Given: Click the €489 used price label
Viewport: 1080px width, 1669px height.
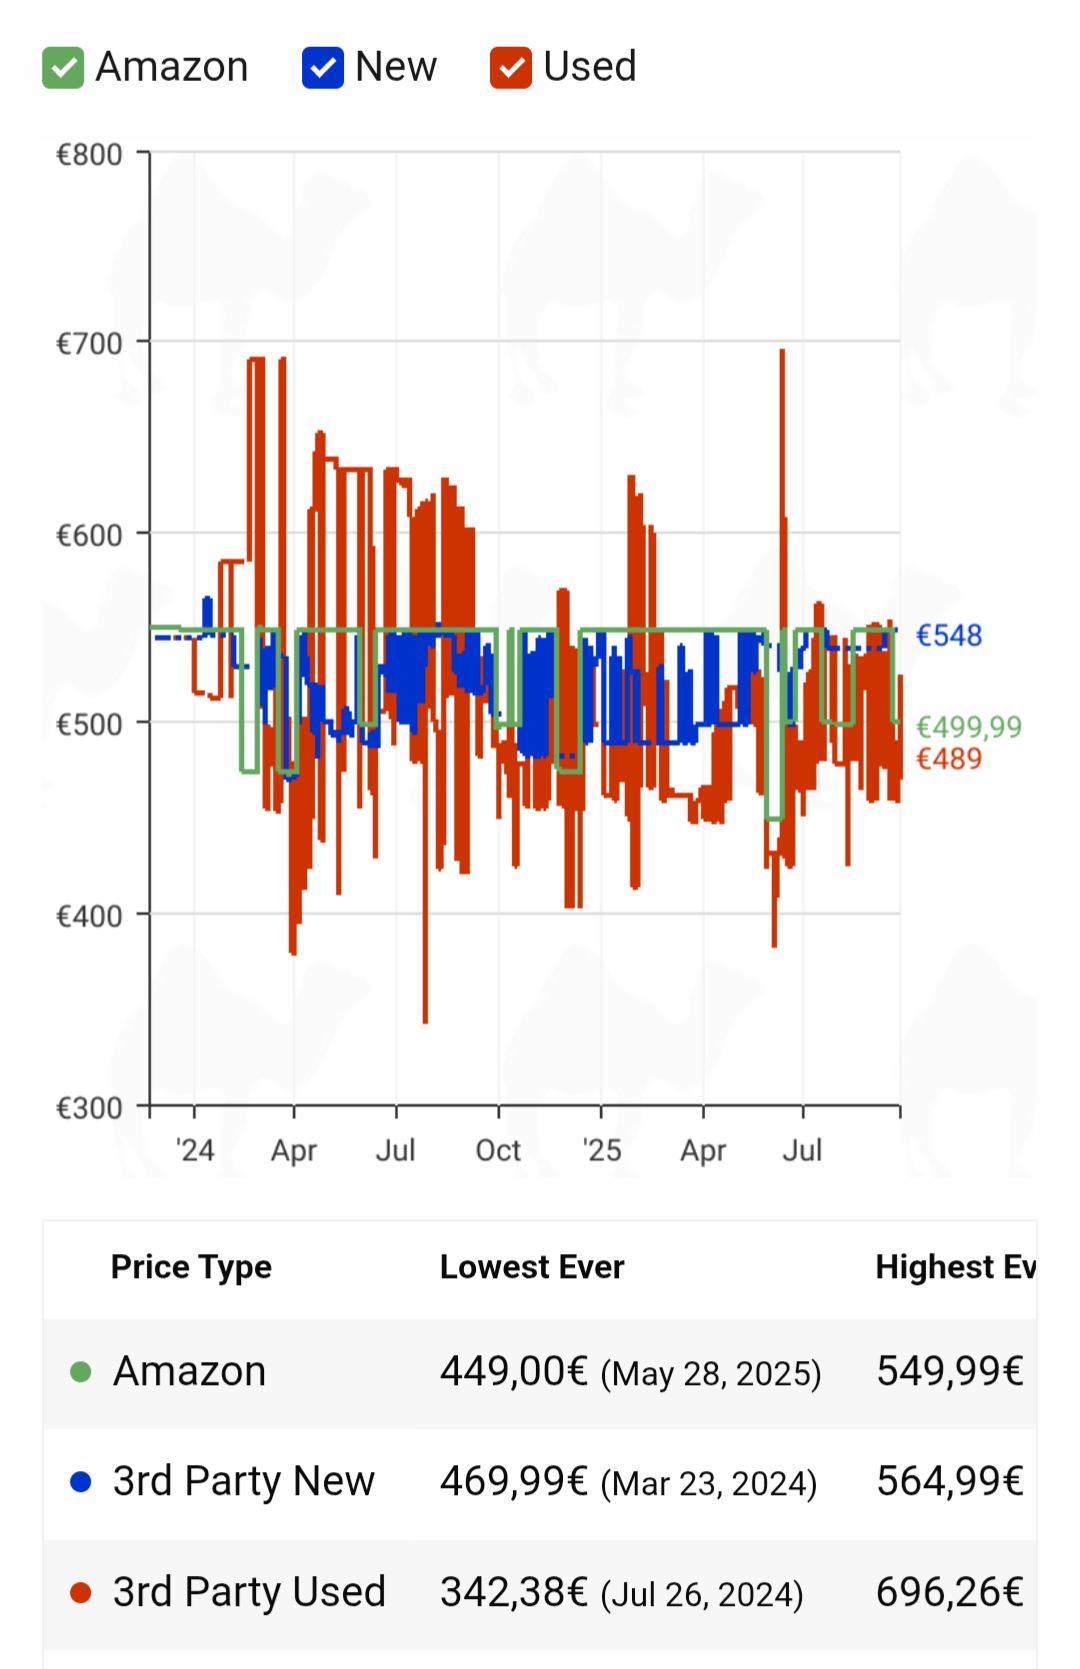Looking at the screenshot, I should tap(948, 759).
